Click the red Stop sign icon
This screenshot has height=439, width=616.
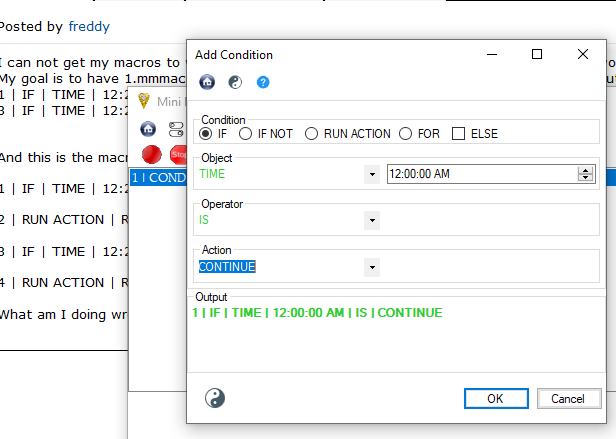point(178,154)
